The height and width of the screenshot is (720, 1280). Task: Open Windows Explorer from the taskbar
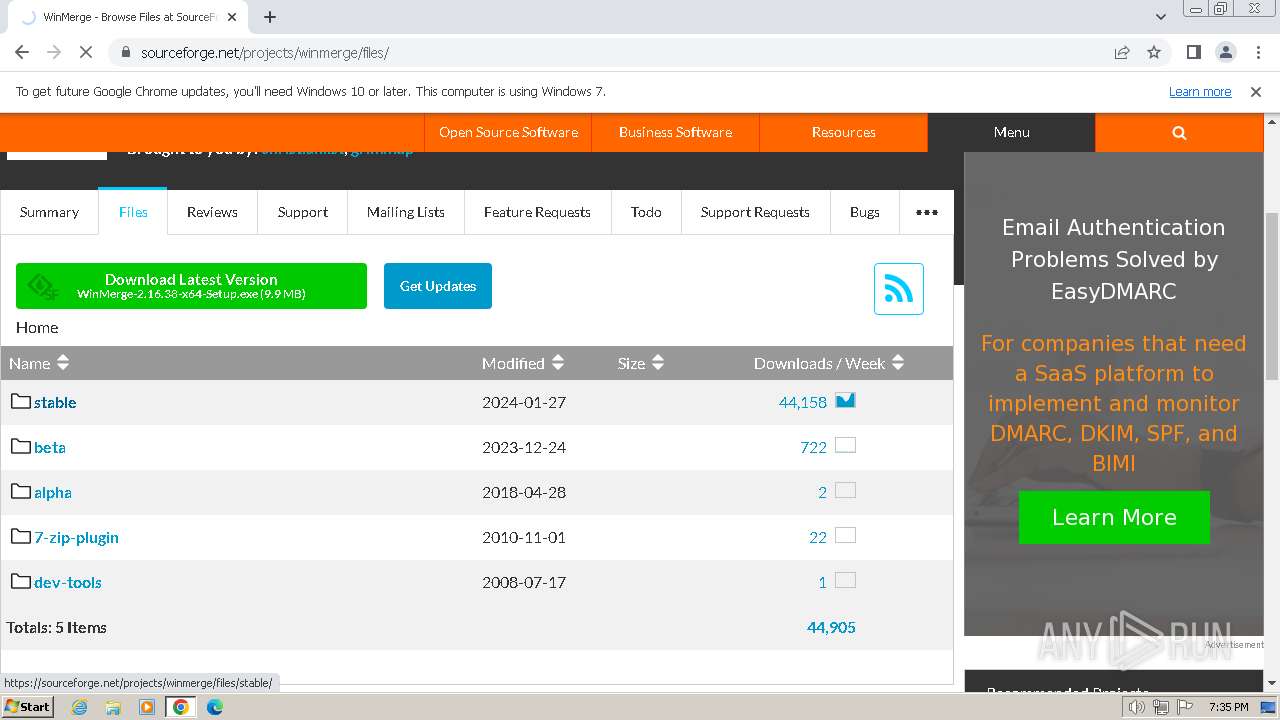pos(113,707)
